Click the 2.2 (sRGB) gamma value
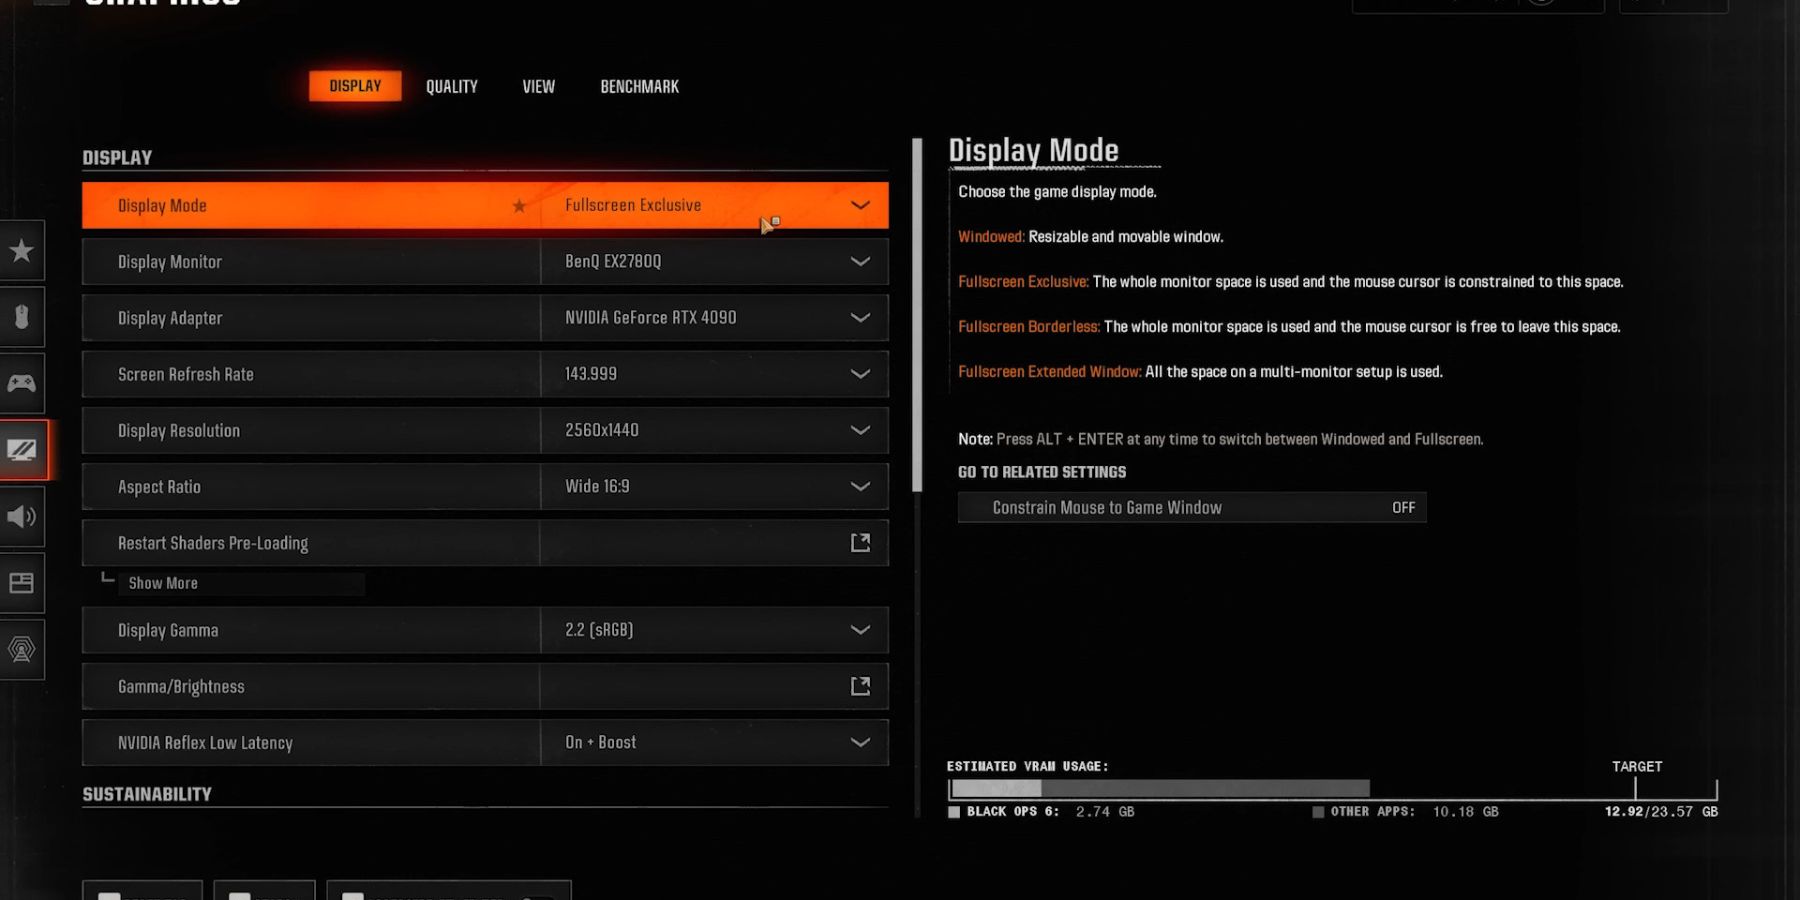1800x900 pixels. coord(599,630)
